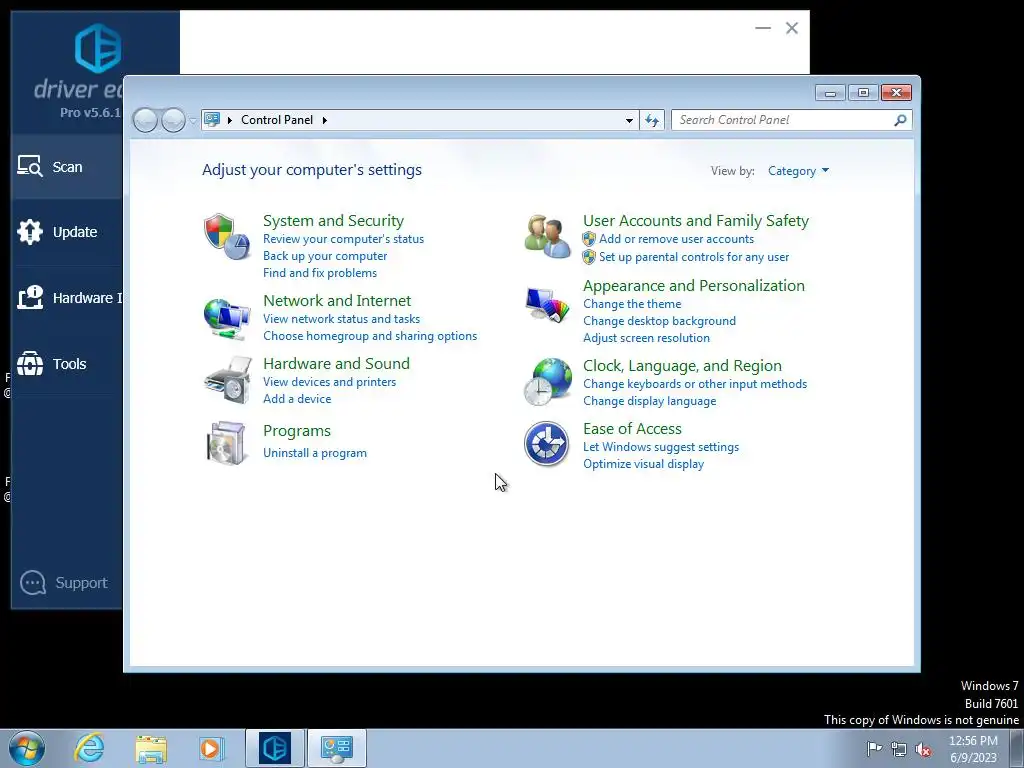Viewport: 1024px width, 768px height.
Task: Click Control Panel forward navigation button
Action: (x=173, y=120)
